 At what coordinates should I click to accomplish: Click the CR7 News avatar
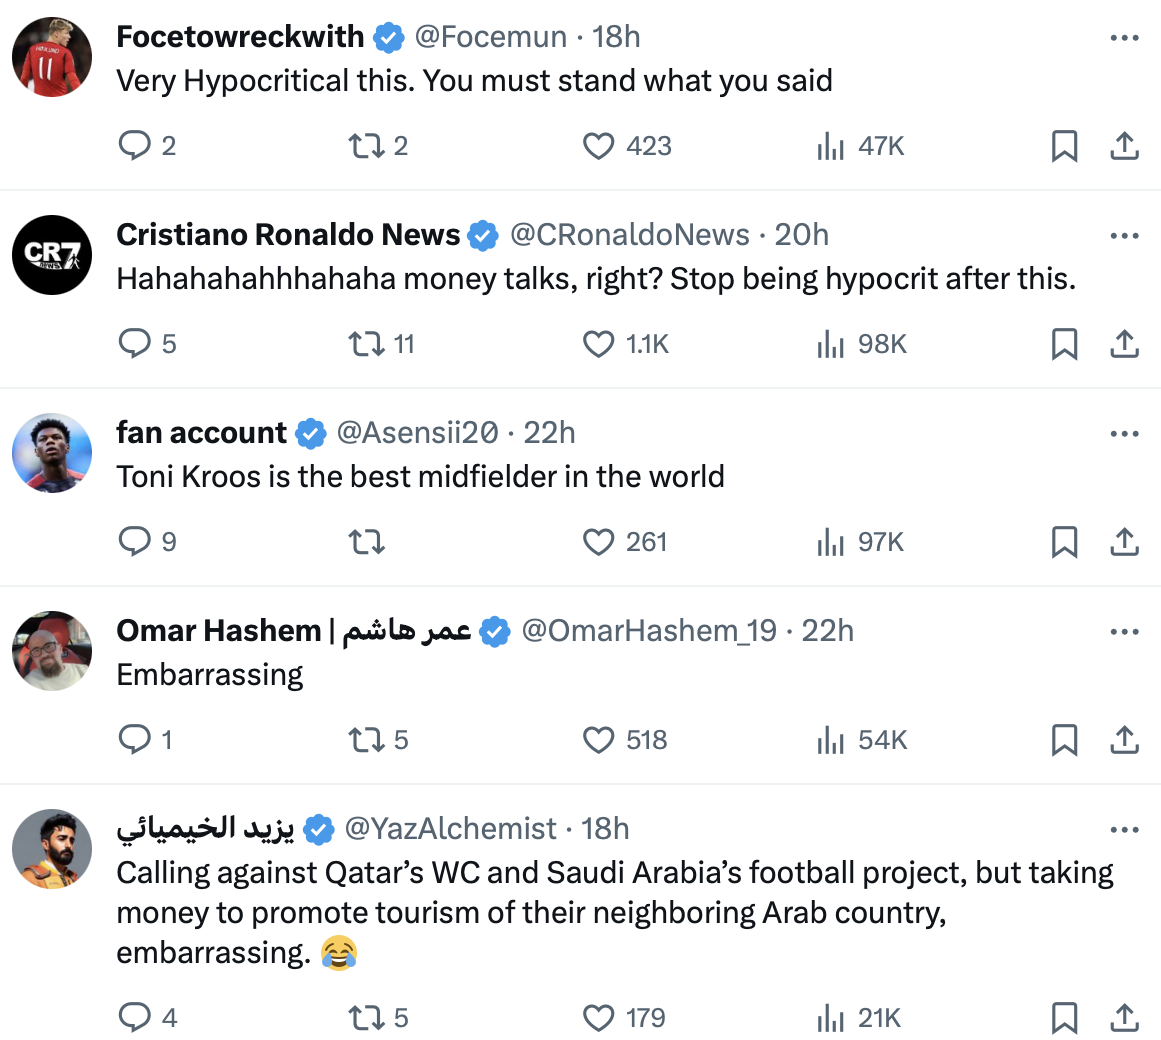pos(52,255)
